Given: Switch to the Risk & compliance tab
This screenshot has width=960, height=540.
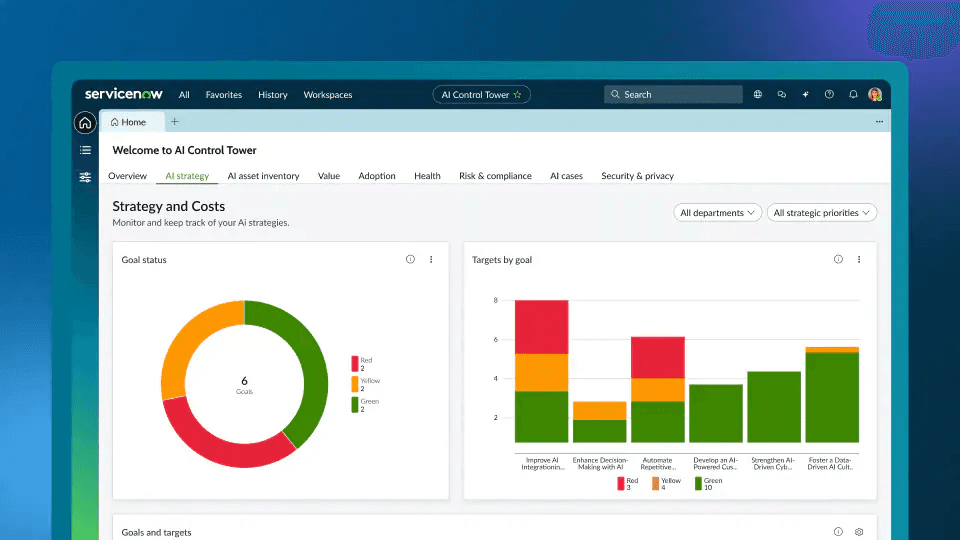Looking at the screenshot, I should pos(495,176).
